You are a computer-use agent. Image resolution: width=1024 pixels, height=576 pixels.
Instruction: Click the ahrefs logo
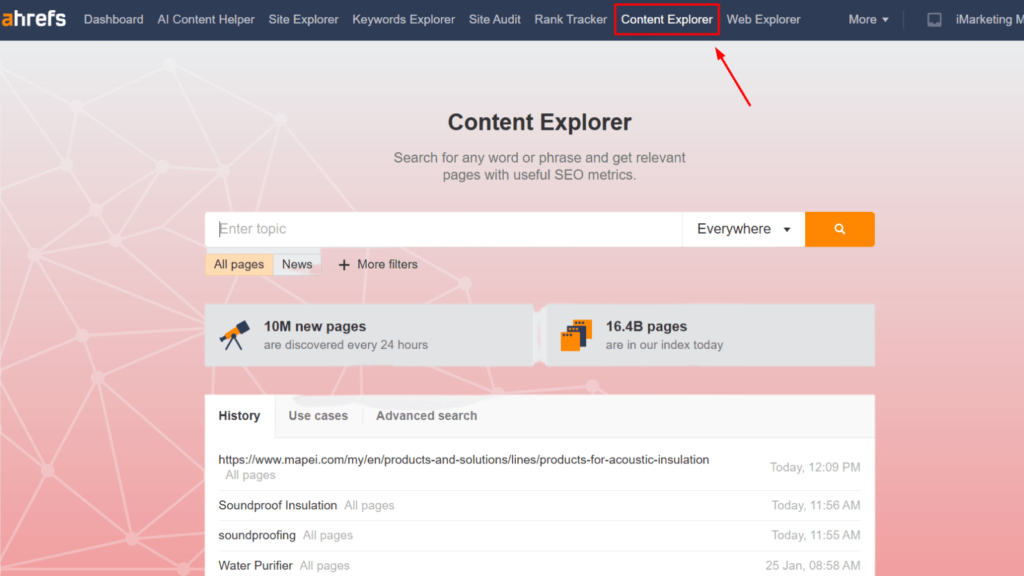[34, 19]
